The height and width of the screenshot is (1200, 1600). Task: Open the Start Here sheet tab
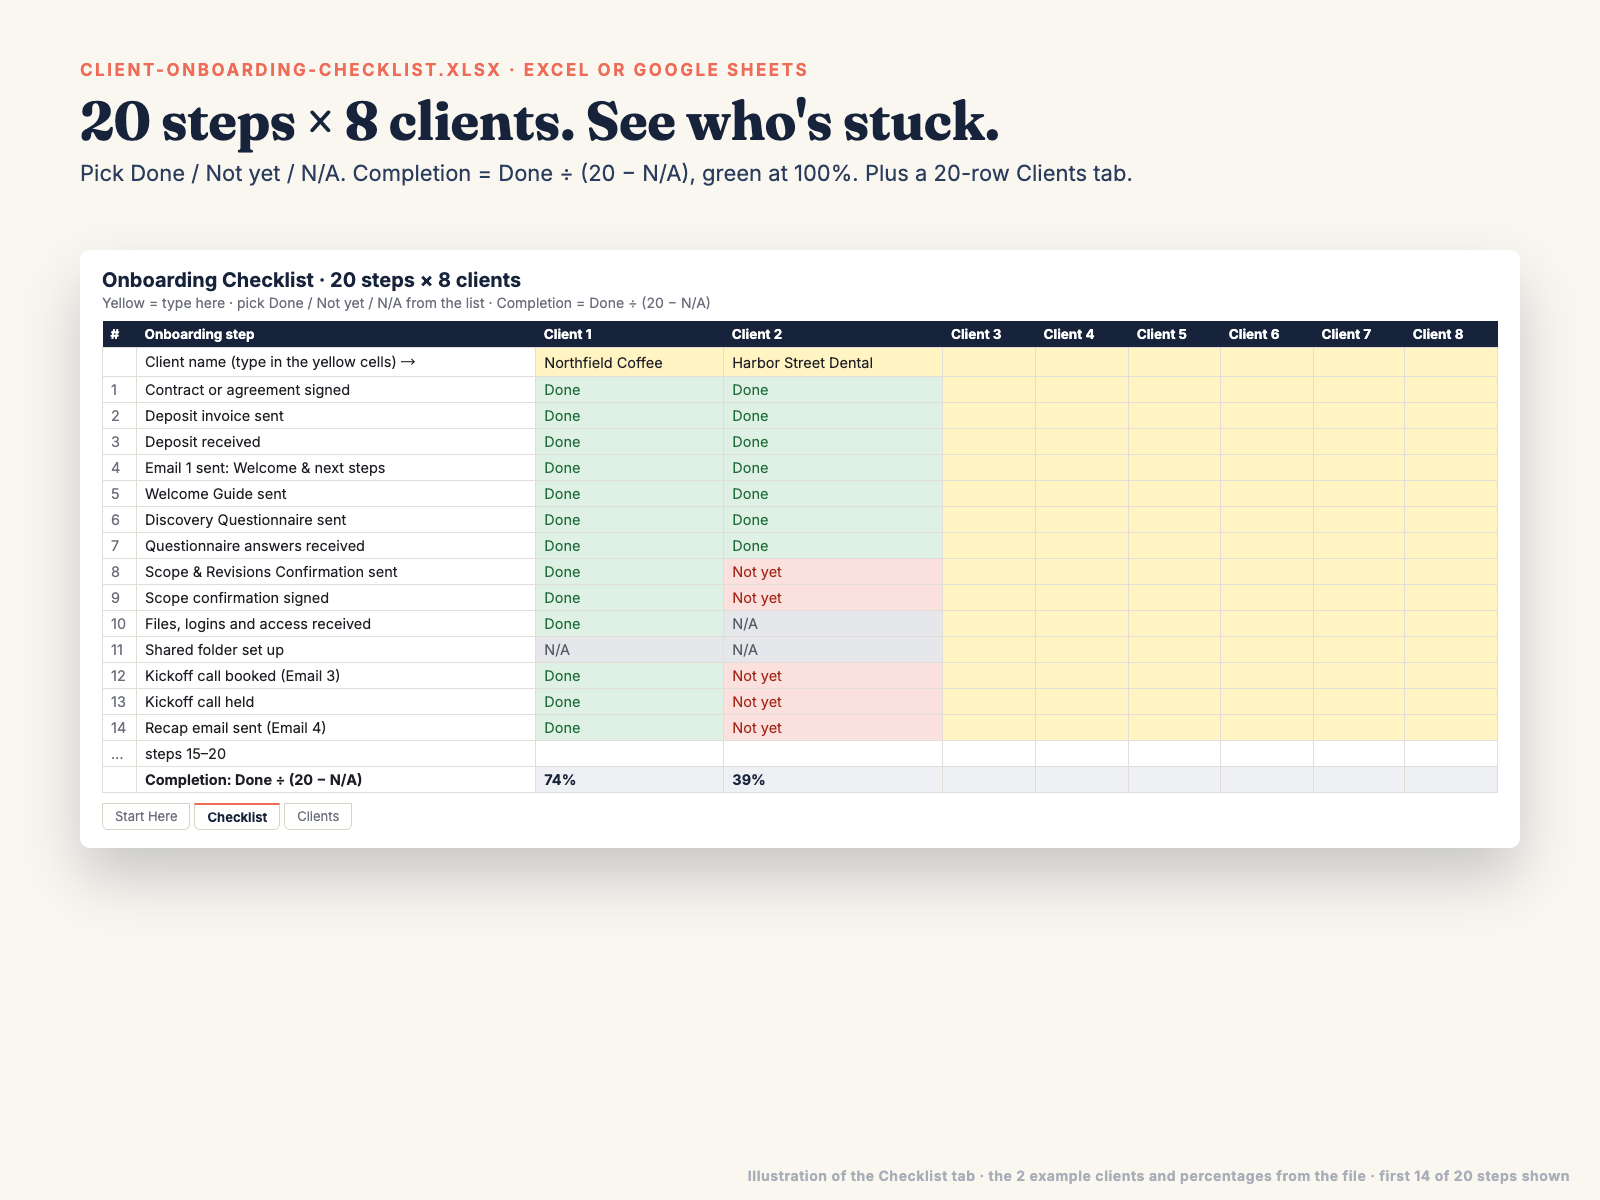(146, 816)
